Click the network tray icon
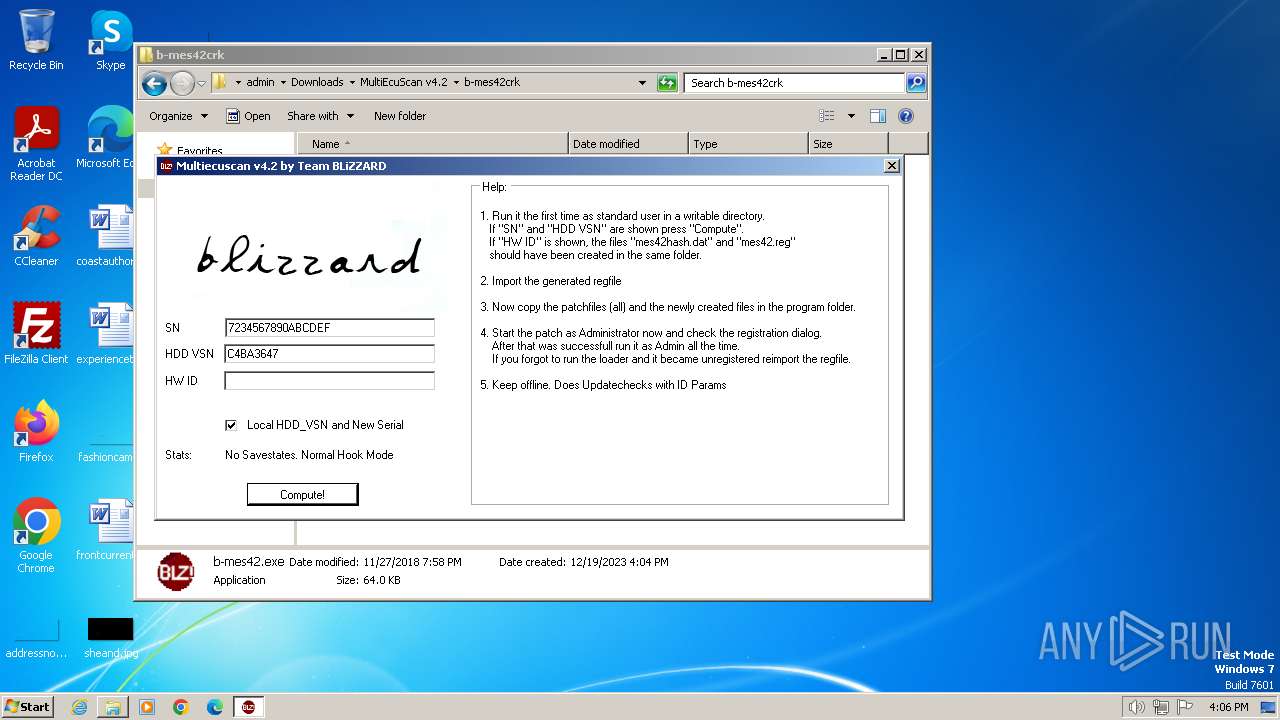 tap(1162, 707)
